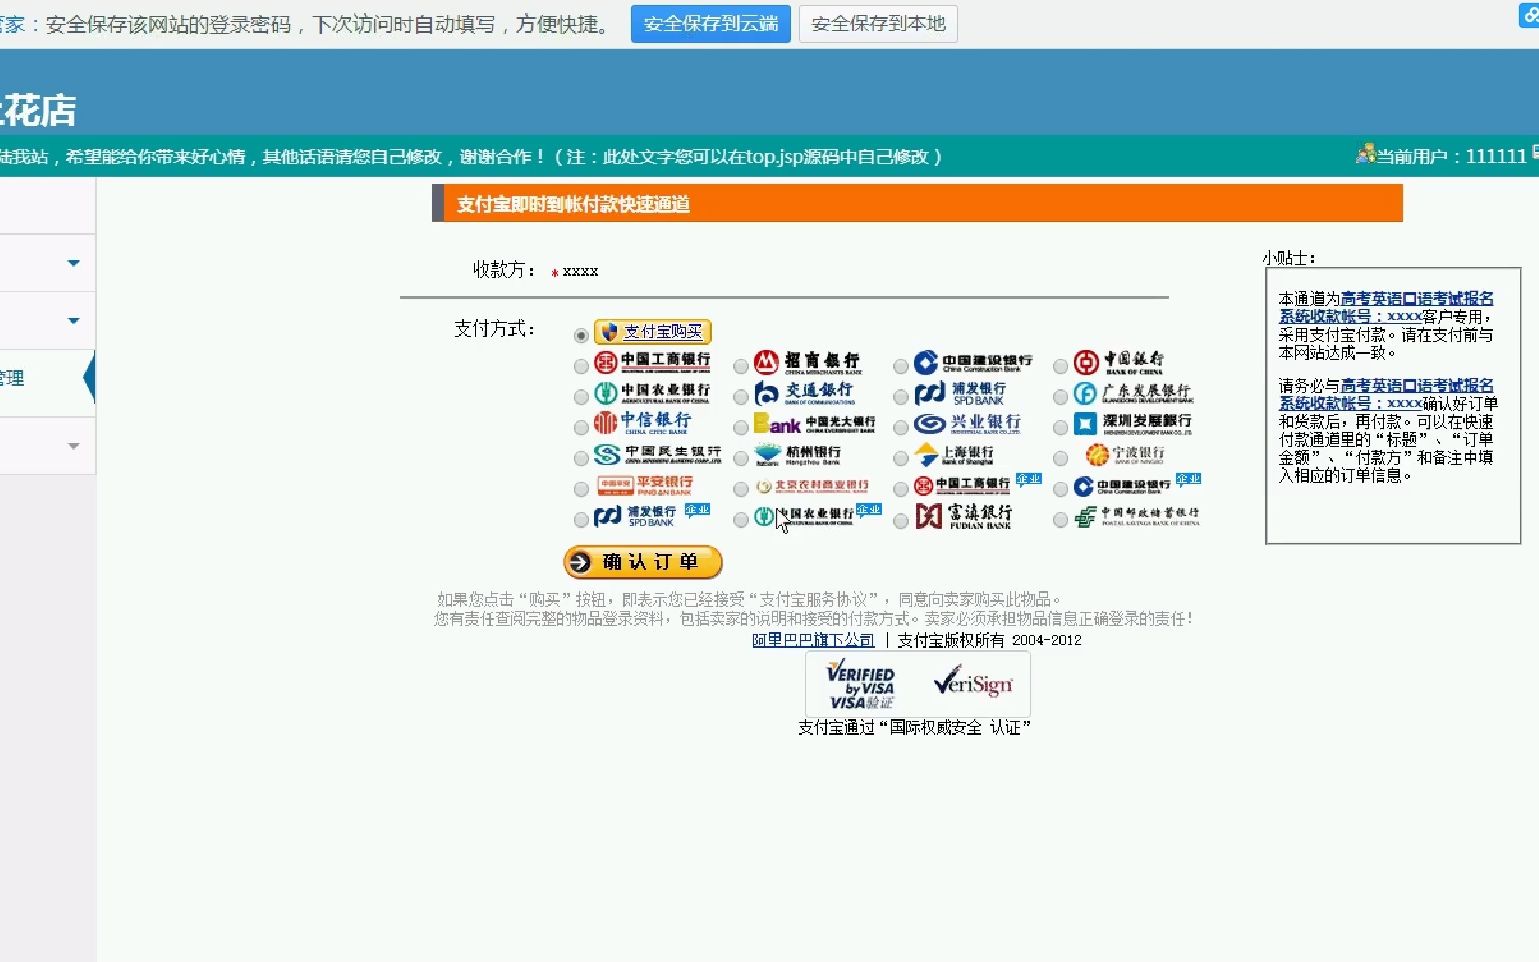1539x962 pixels.
Task: Expand the first sidebar menu arrow
Action: point(73,263)
